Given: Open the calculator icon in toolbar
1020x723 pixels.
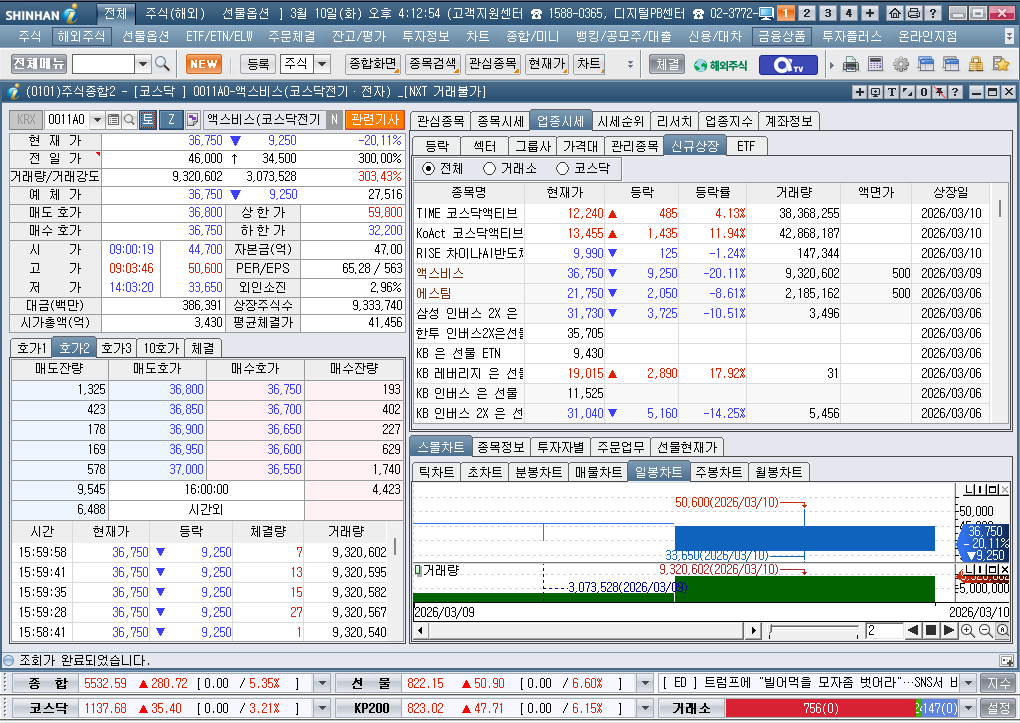Looking at the screenshot, I should pos(876,64).
